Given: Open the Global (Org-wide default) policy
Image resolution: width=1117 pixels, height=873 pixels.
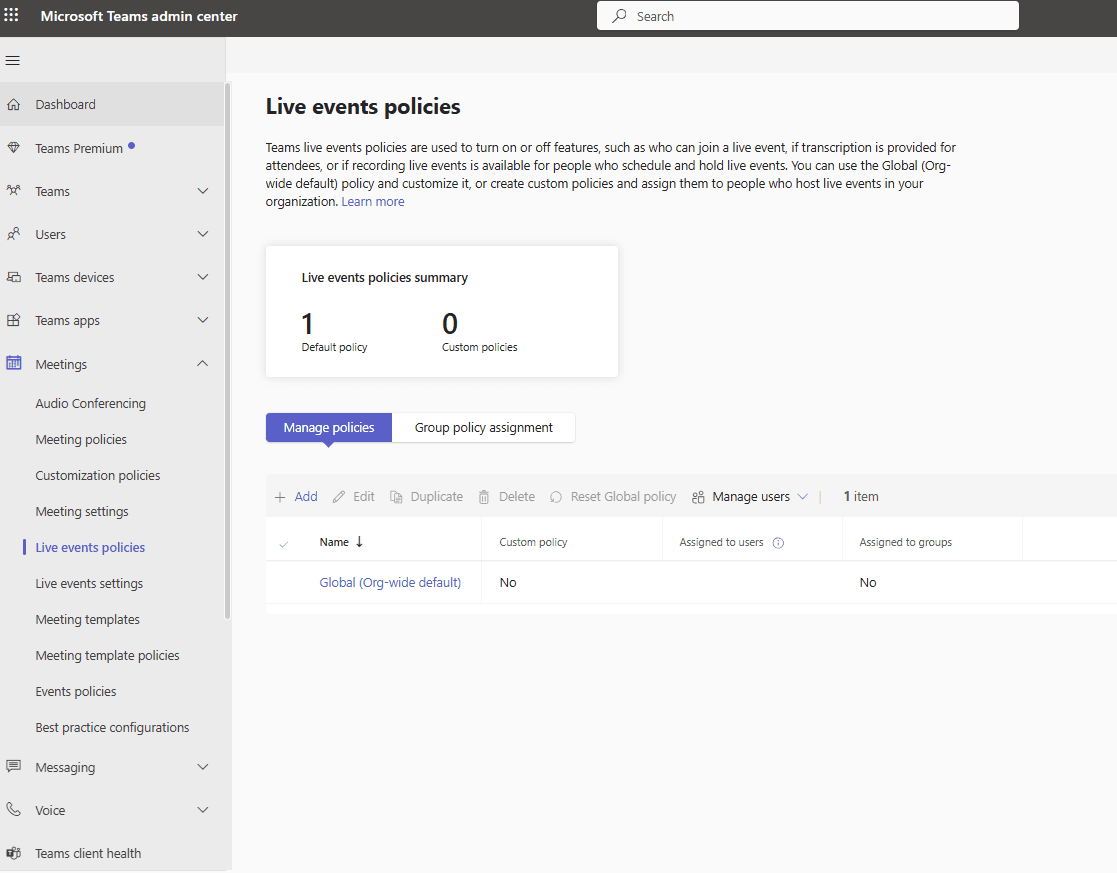Looking at the screenshot, I should tap(390, 582).
